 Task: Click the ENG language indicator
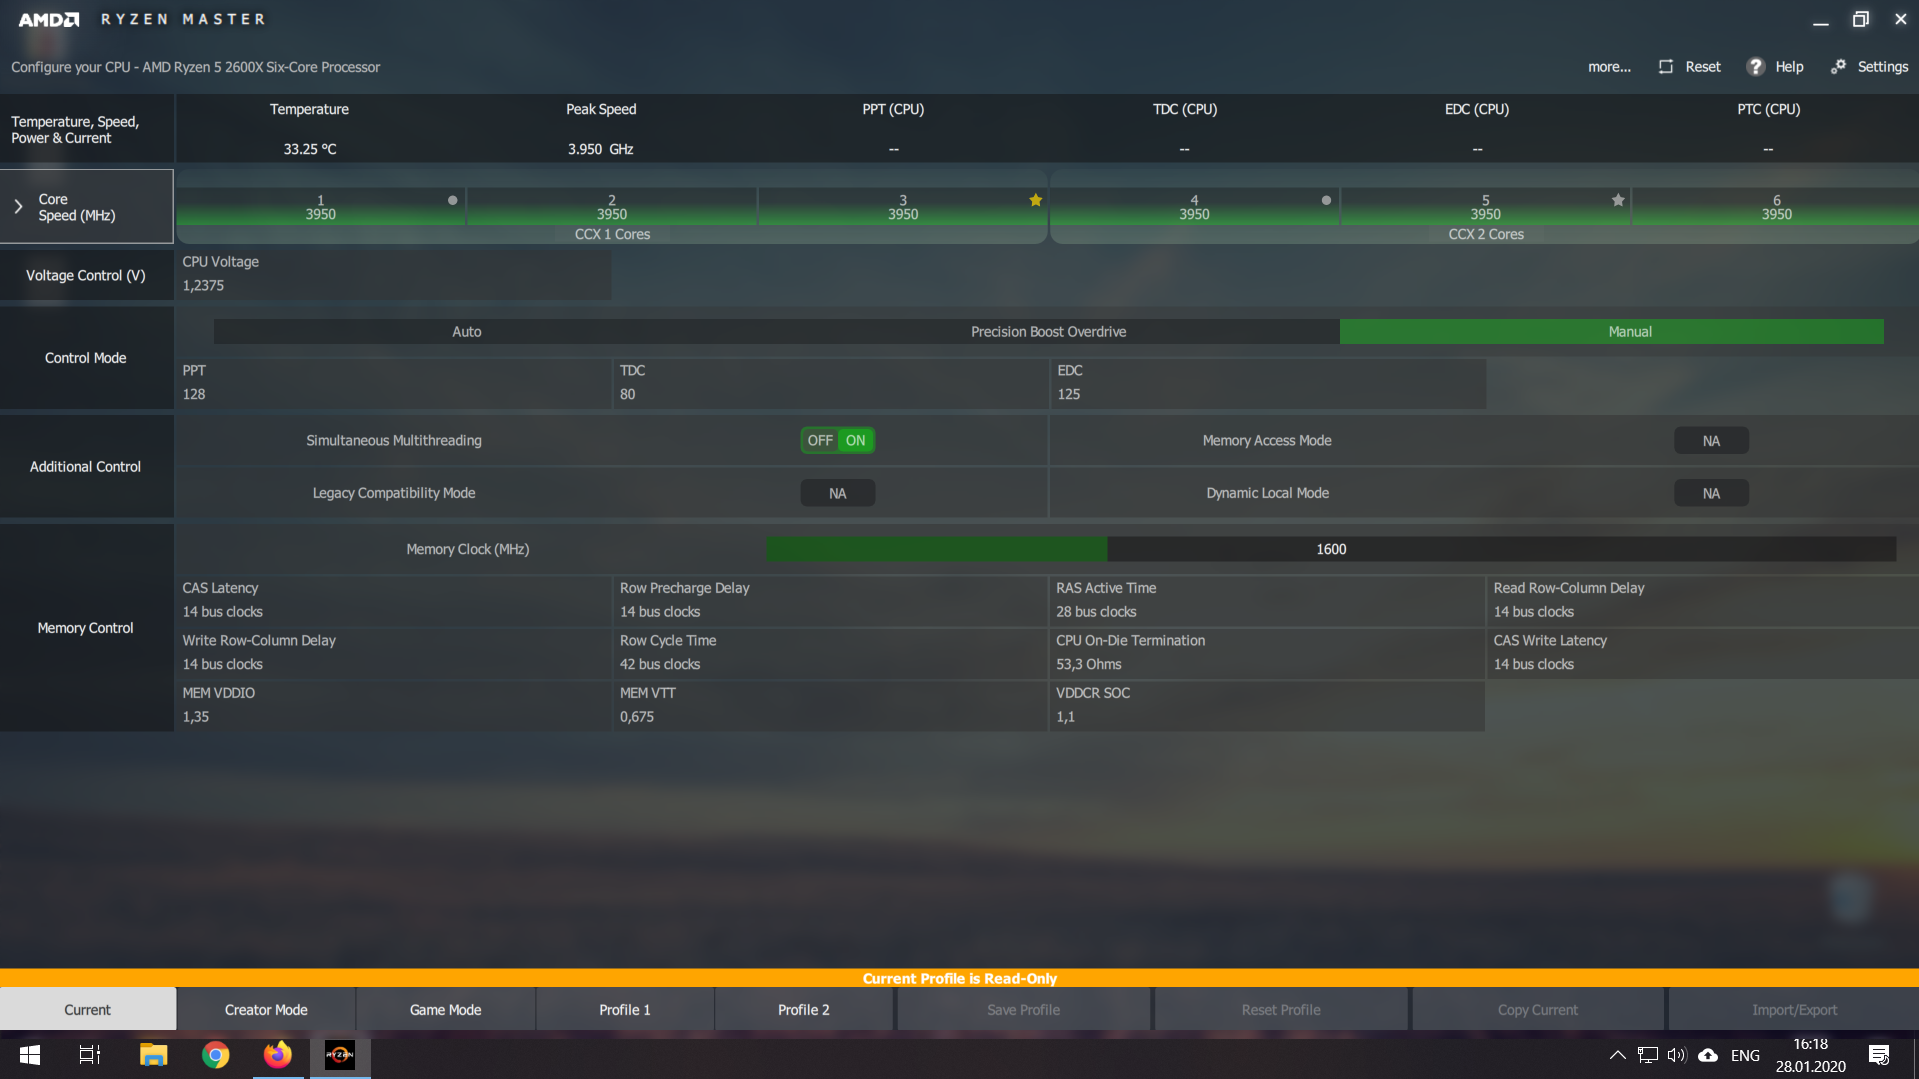(1745, 1055)
